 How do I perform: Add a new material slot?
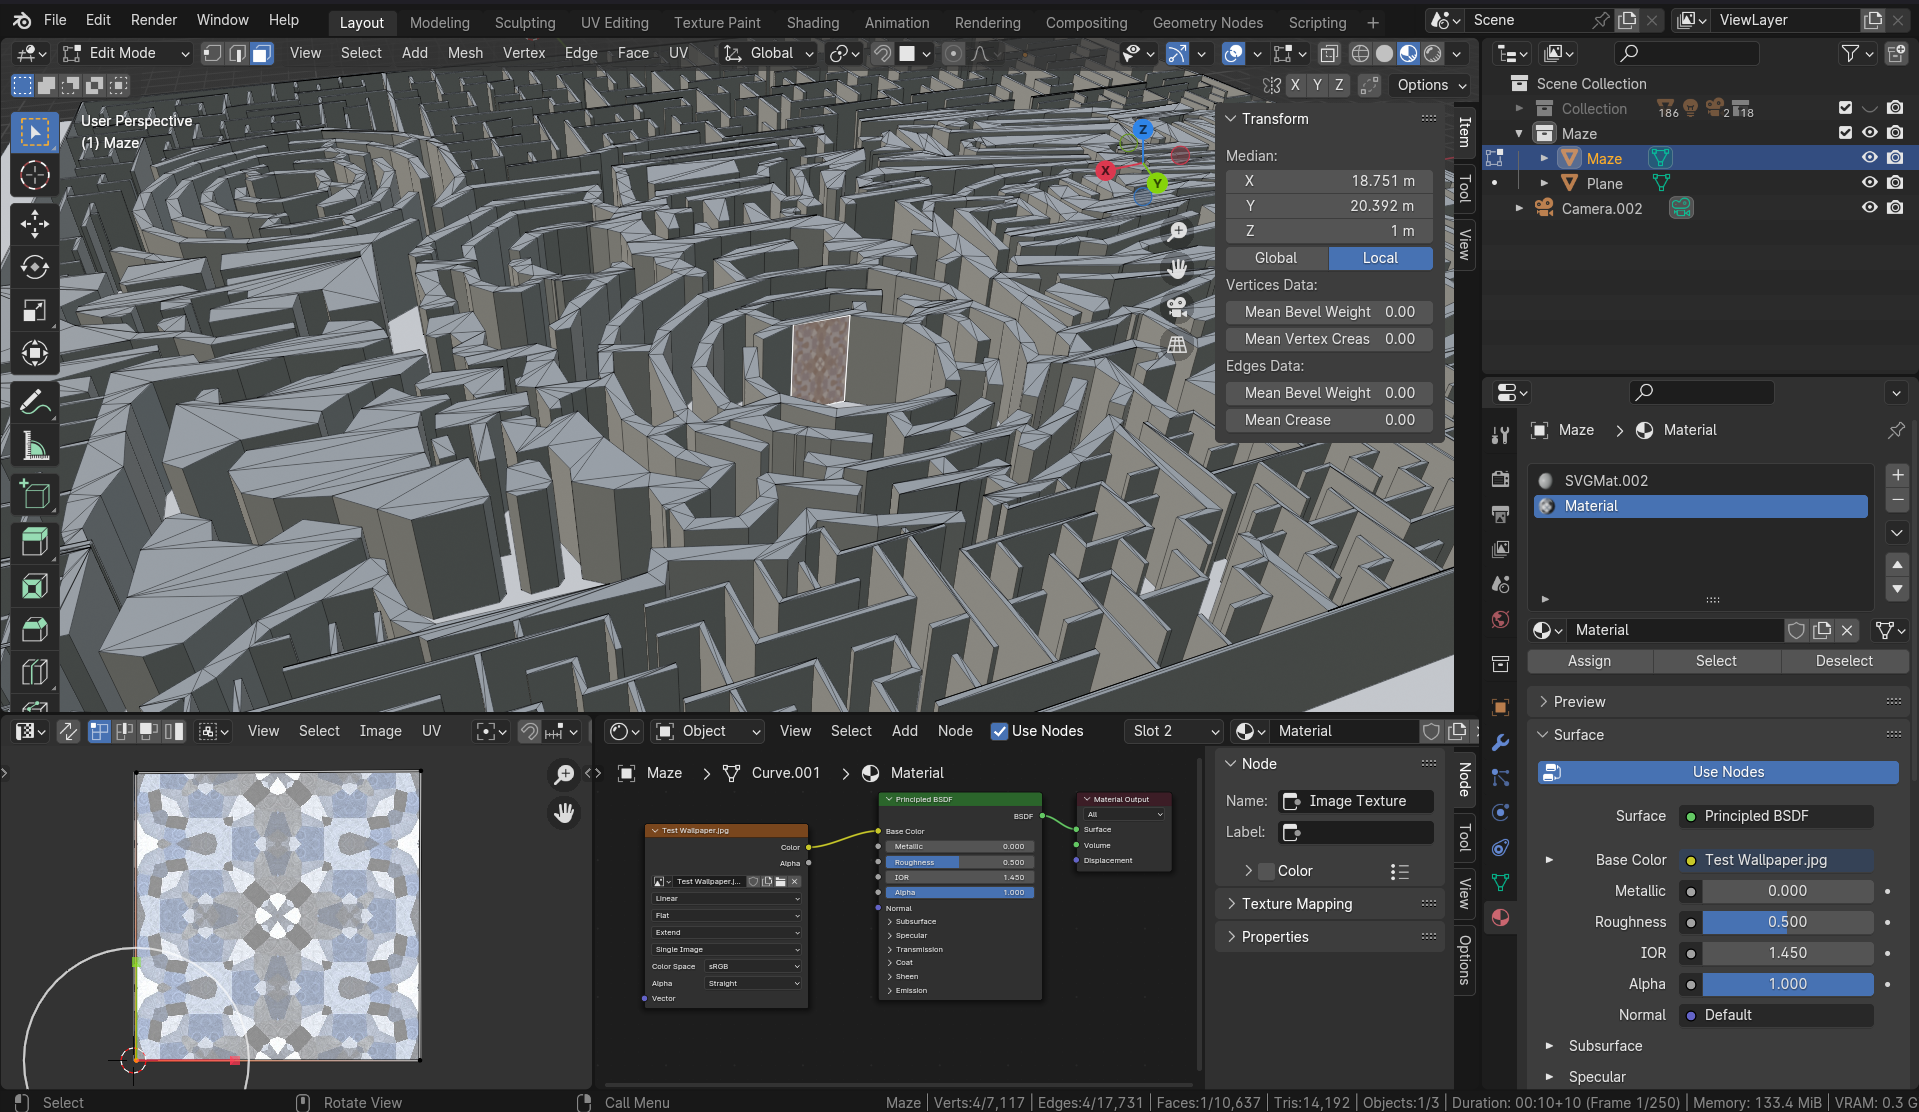[x=1897, y=475]
